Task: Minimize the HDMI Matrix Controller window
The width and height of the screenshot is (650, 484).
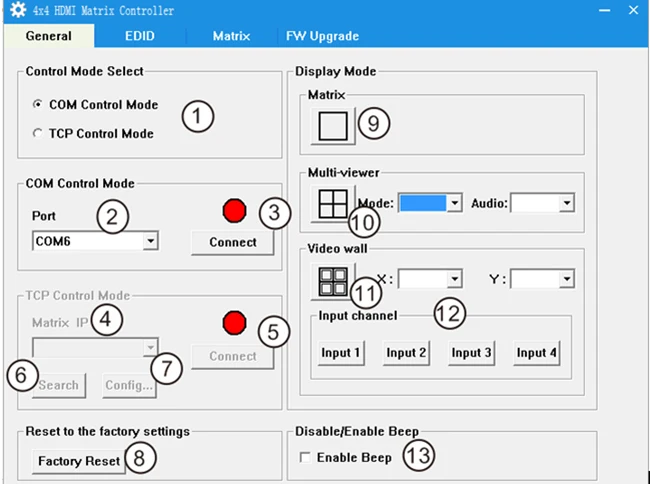Action: click(x=604, y=10)
